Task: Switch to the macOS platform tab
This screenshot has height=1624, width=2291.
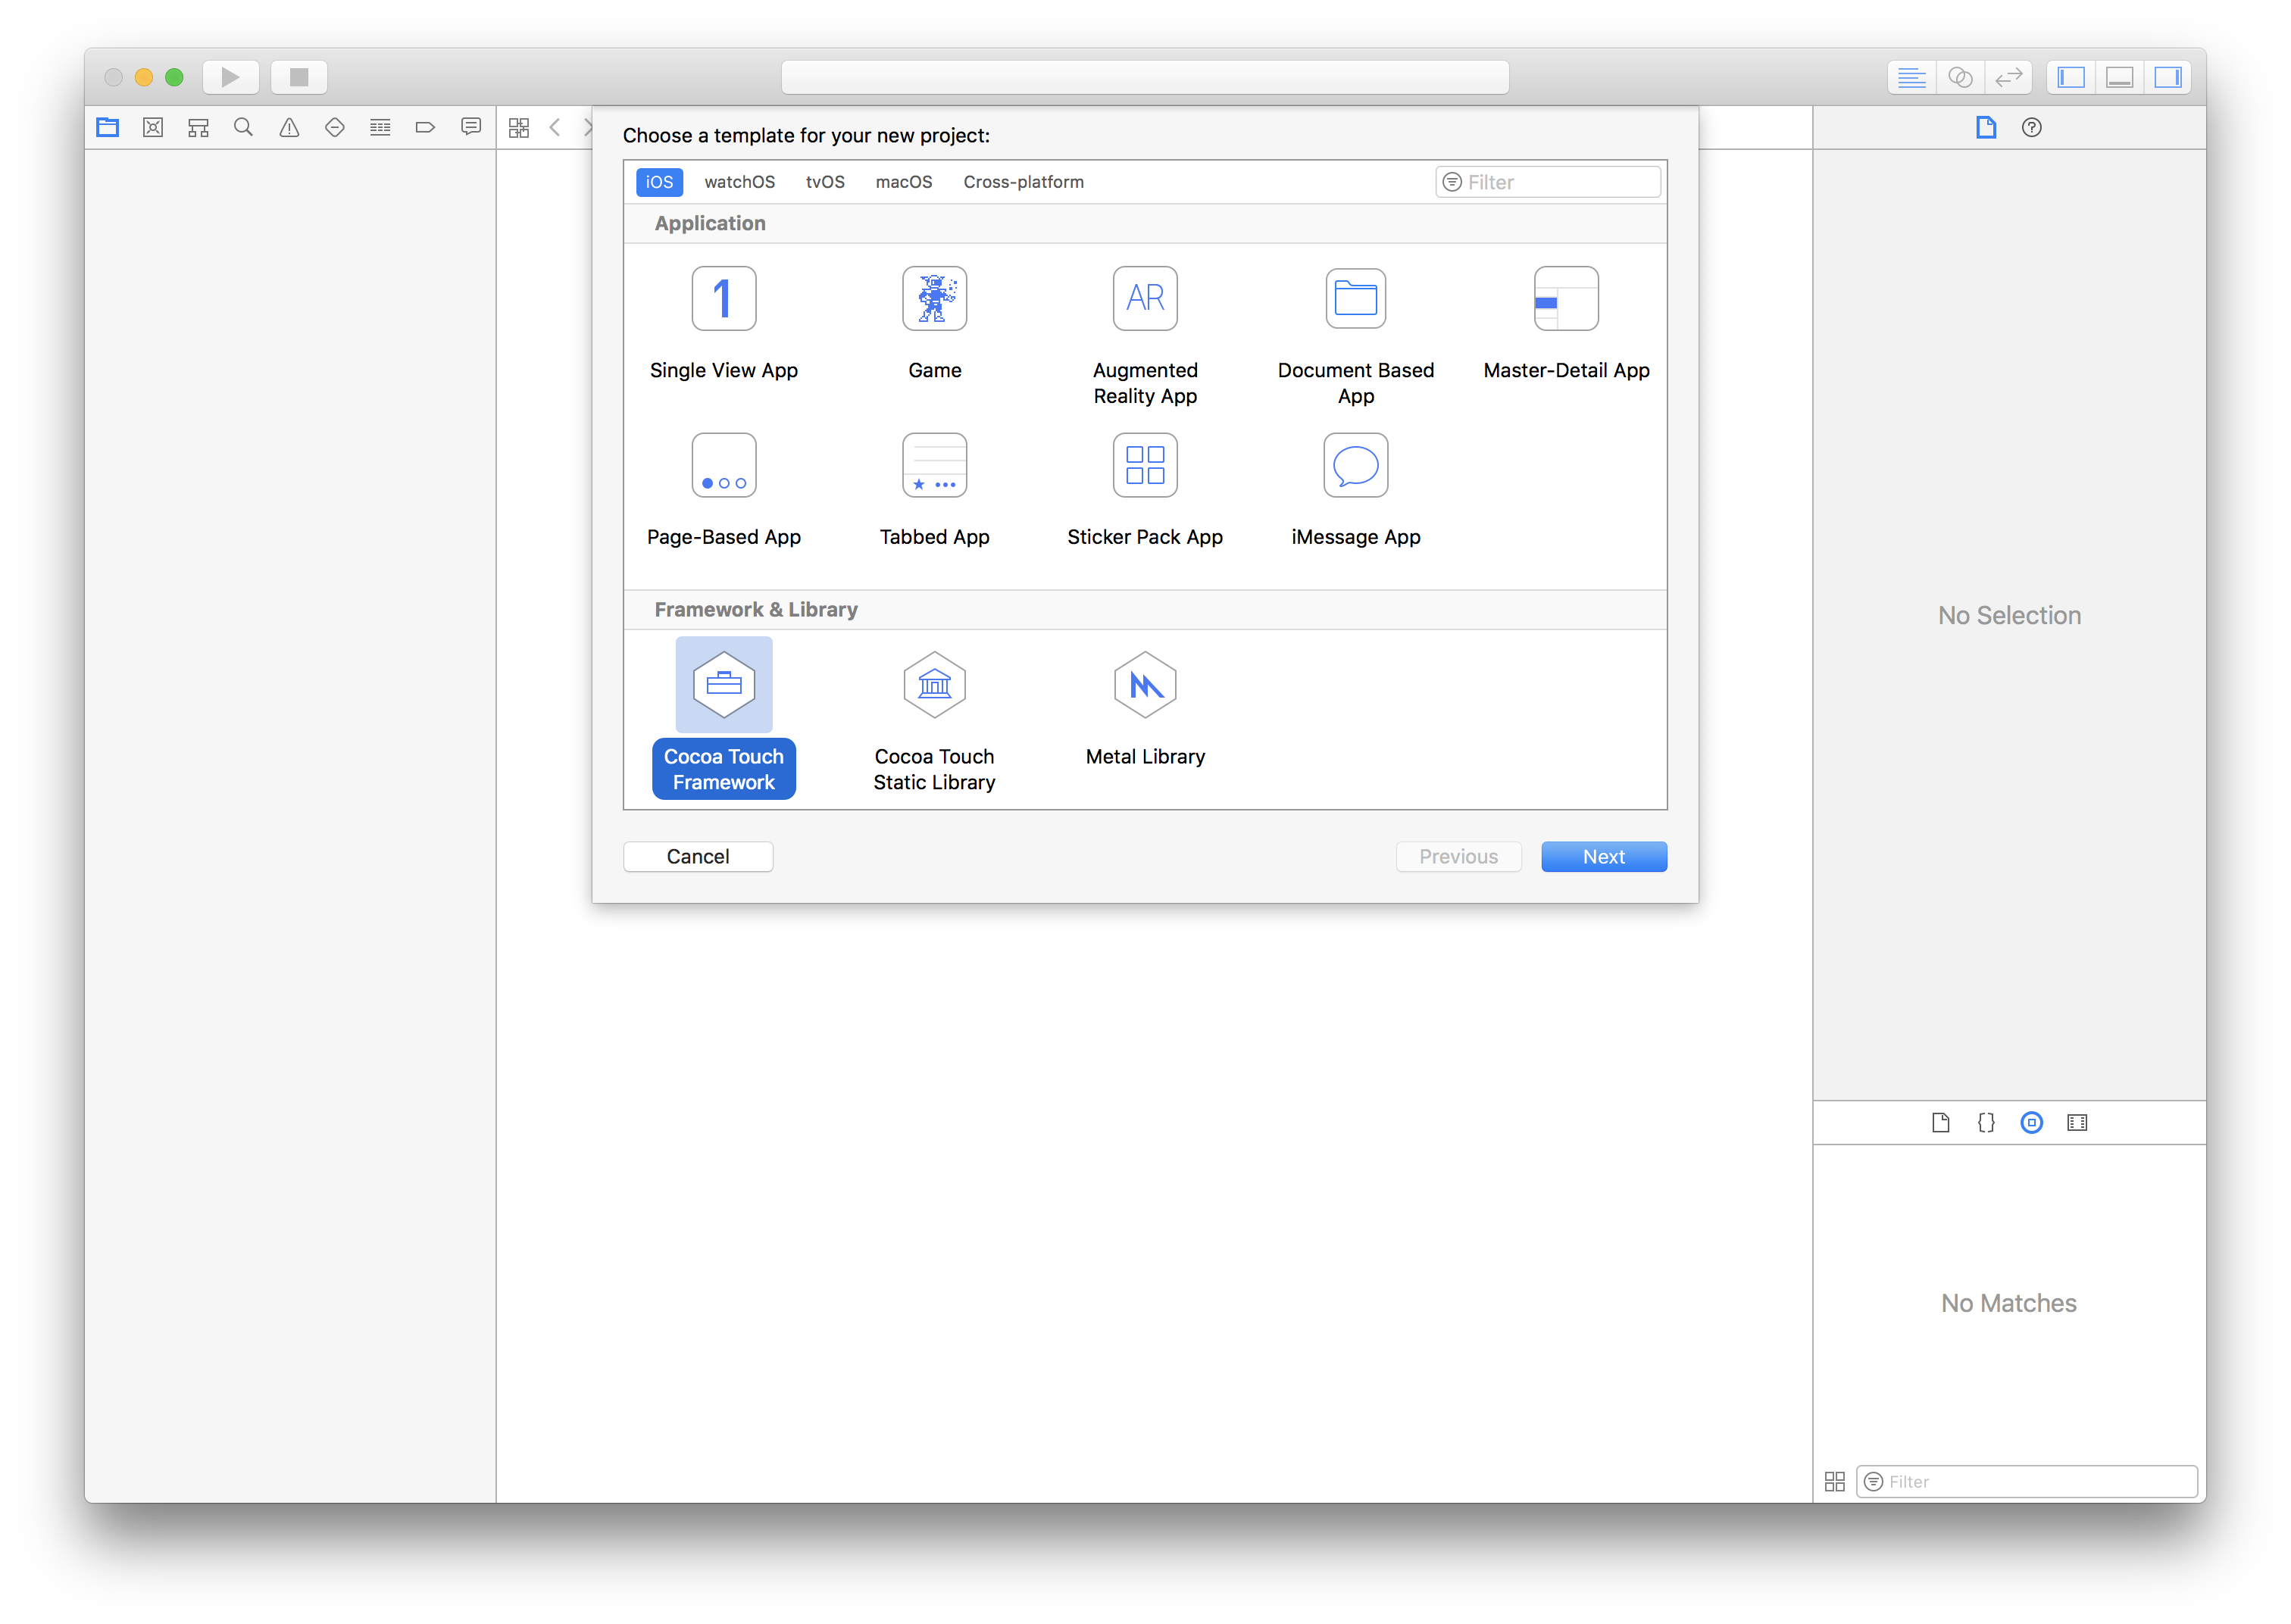Action: (903, 182)
